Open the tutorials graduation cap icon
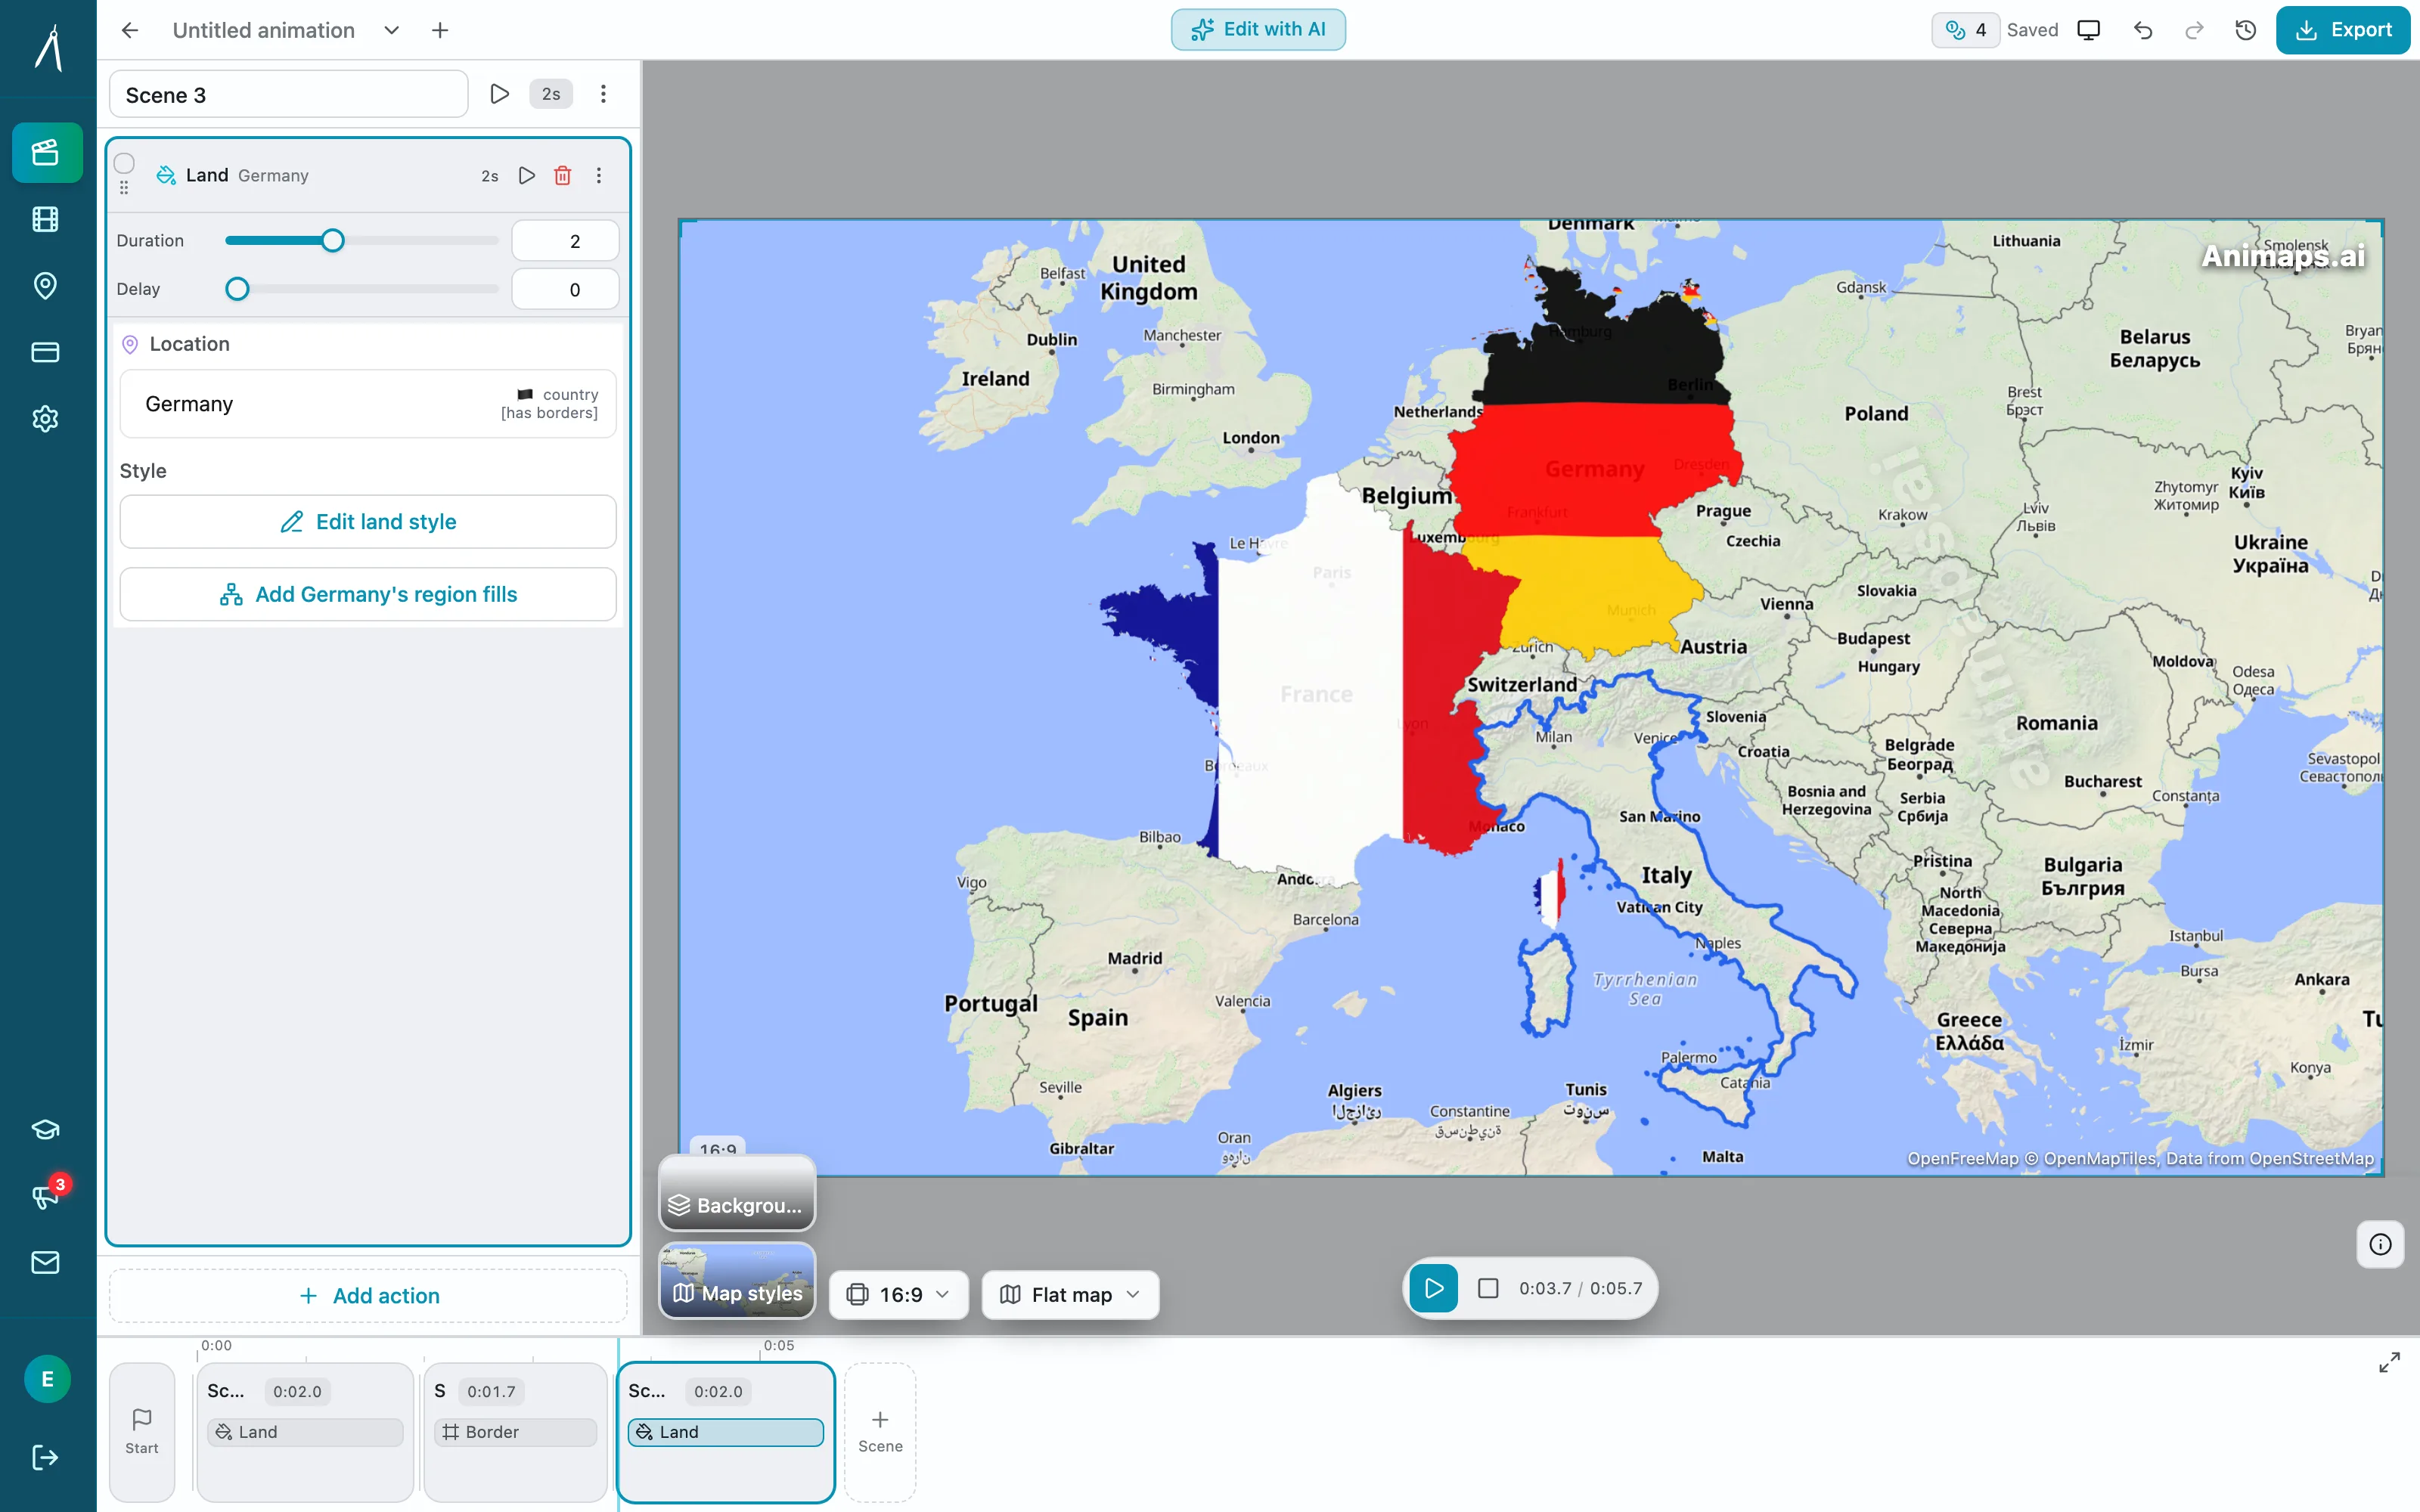 (46, 1130)
